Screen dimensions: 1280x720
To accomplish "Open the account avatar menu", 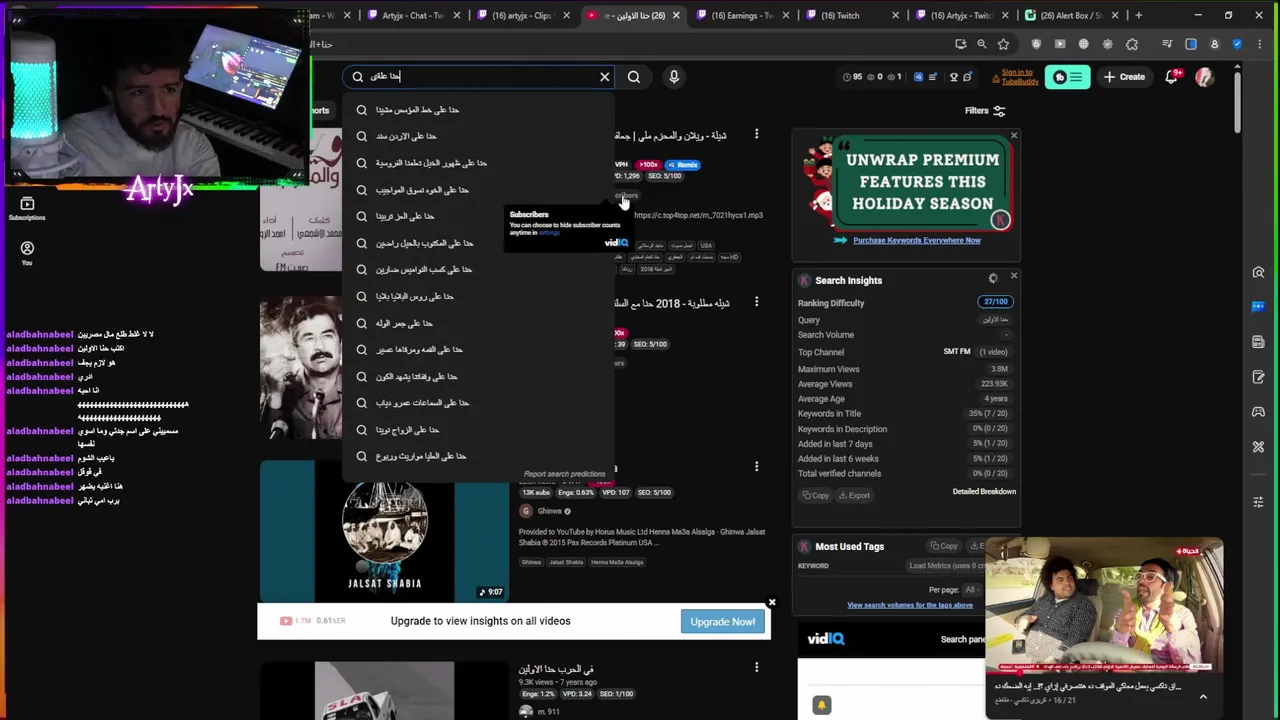I will [x=1205, y=77].
